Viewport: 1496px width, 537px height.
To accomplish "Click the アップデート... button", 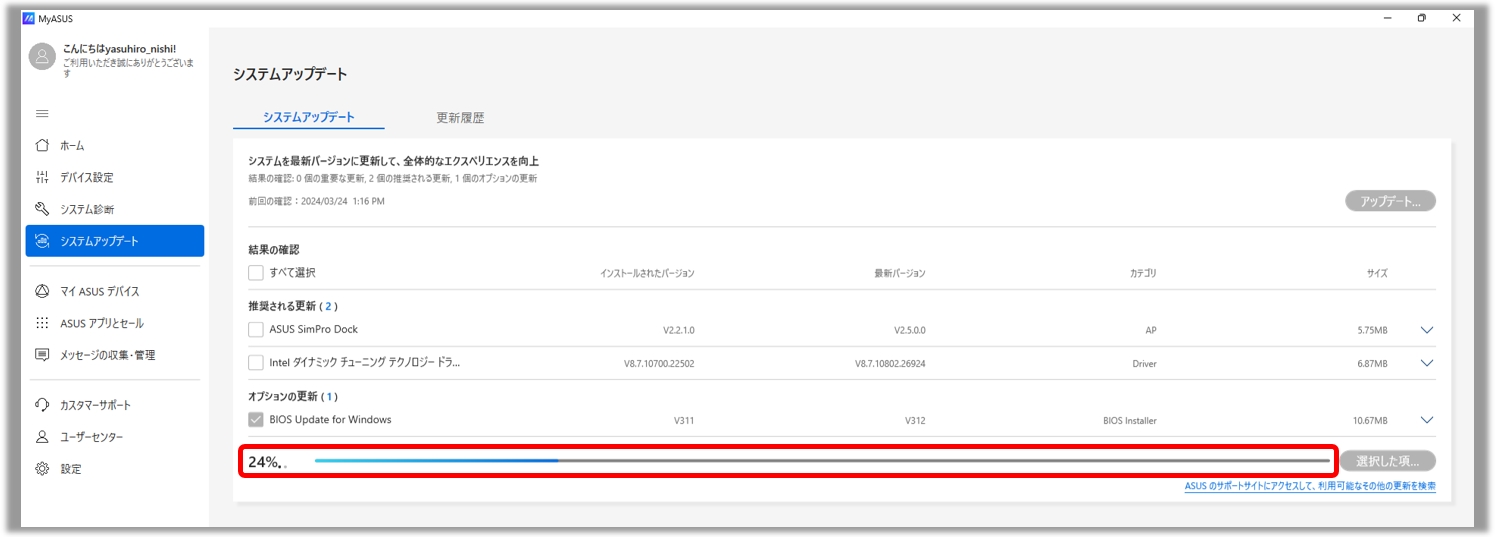I will tap(1390, 201).
